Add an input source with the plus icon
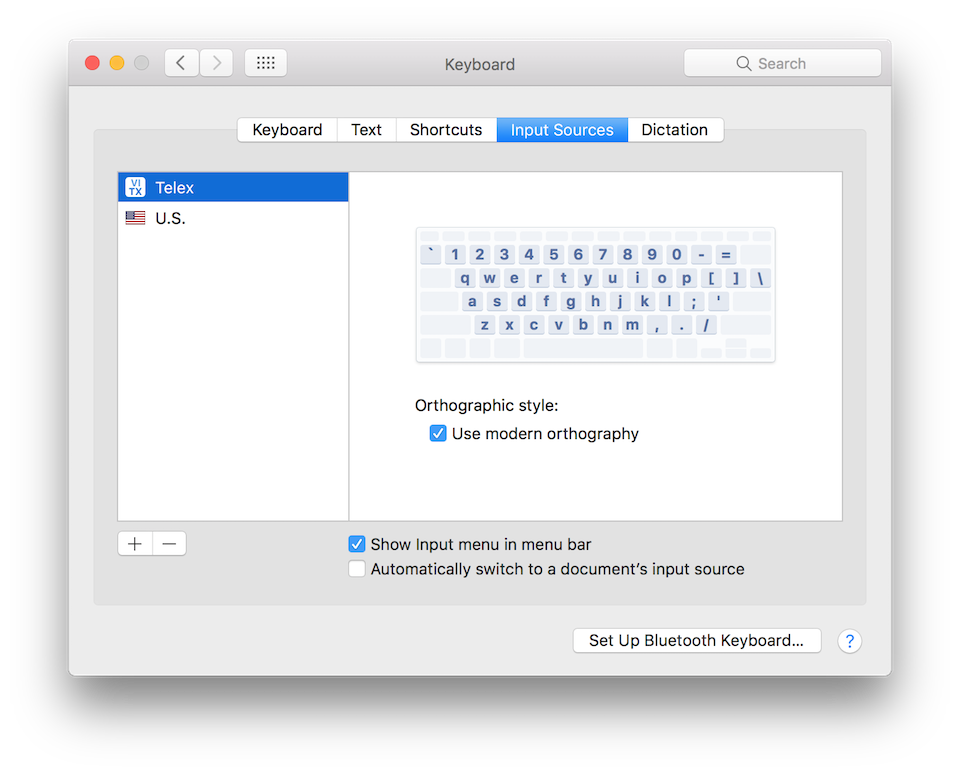Viewport: 960px width, 774px height. (x=134, y=543)
